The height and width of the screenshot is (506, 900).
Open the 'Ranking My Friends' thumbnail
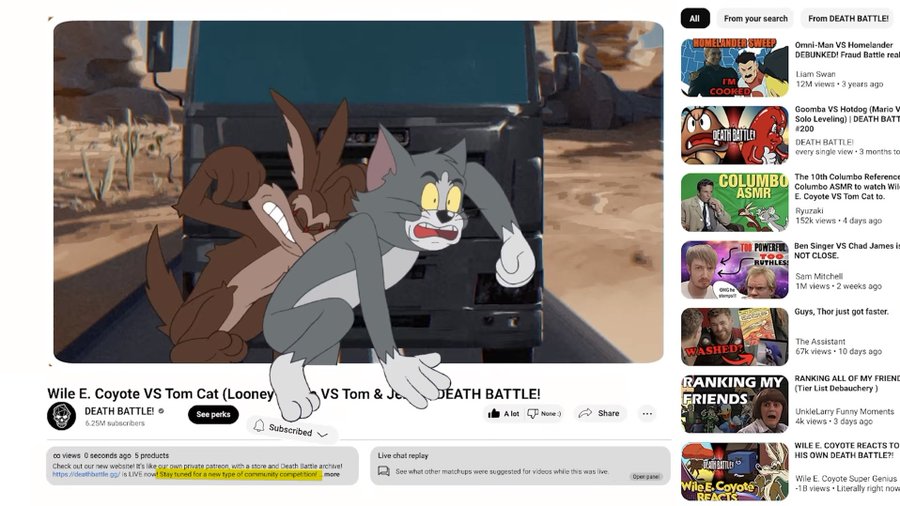coord(735,404)
